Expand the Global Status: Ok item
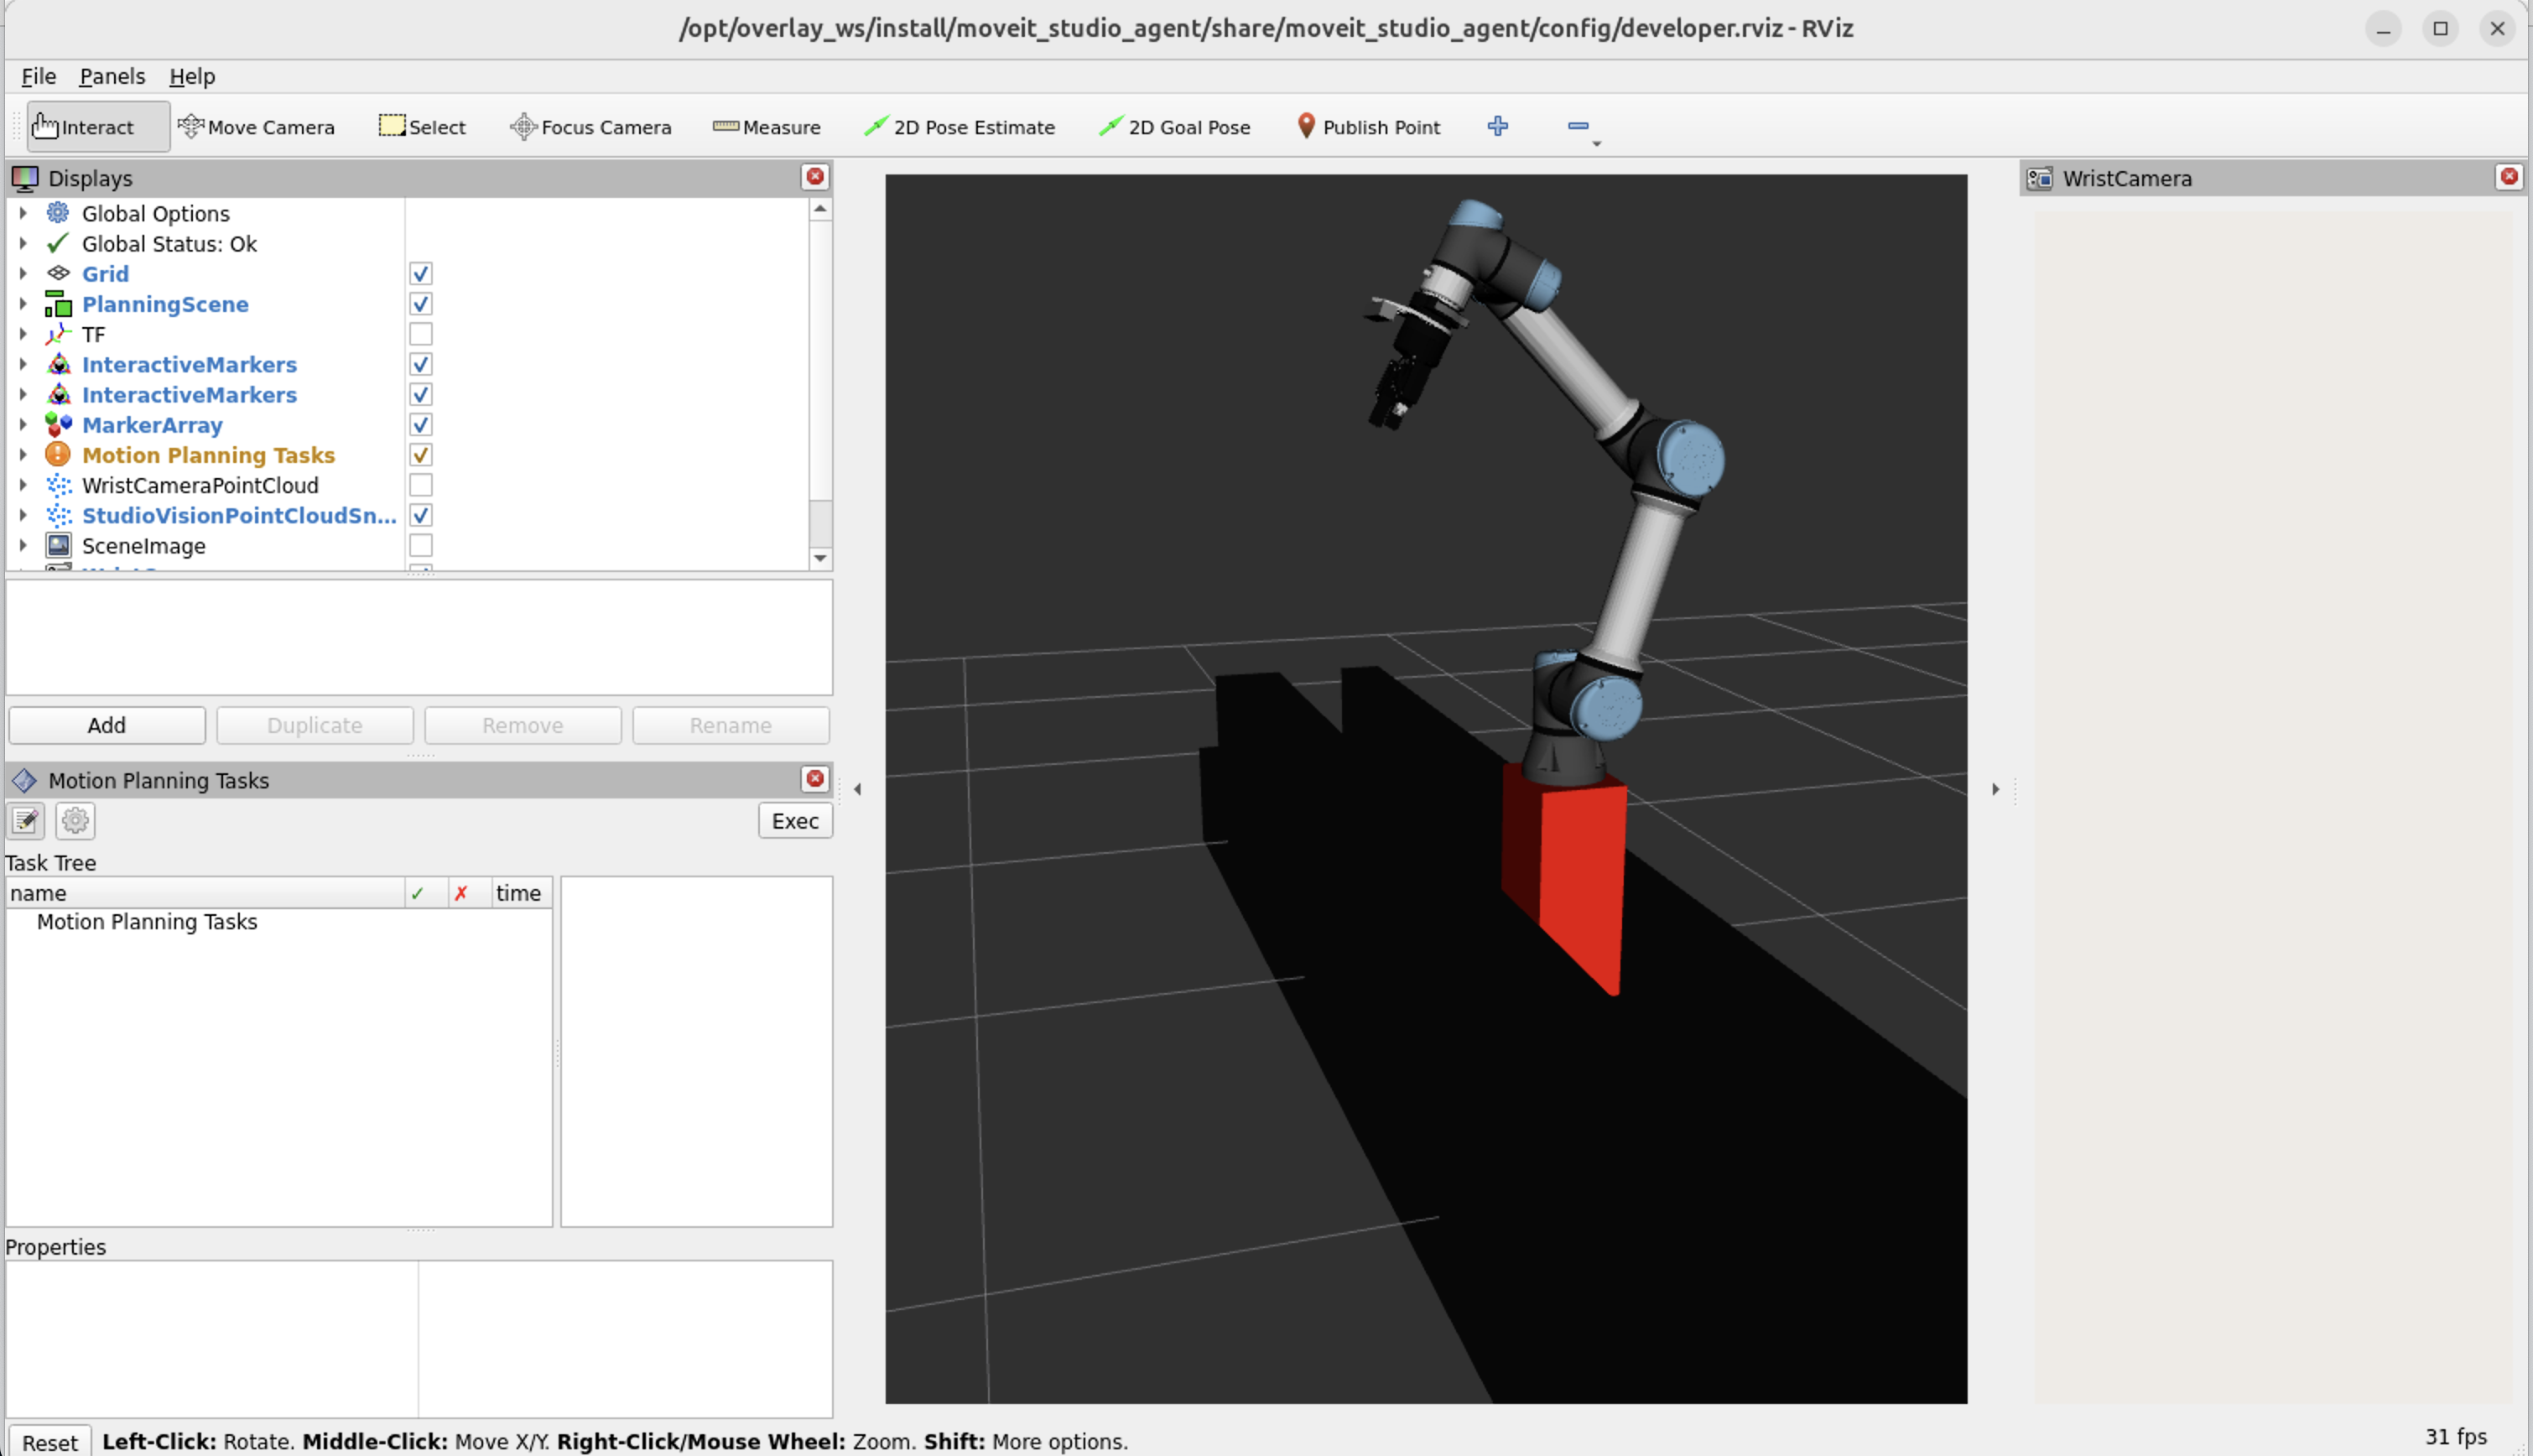Image resolution: width=2533 pixels, height=1456 pixels. pos(23,243)
